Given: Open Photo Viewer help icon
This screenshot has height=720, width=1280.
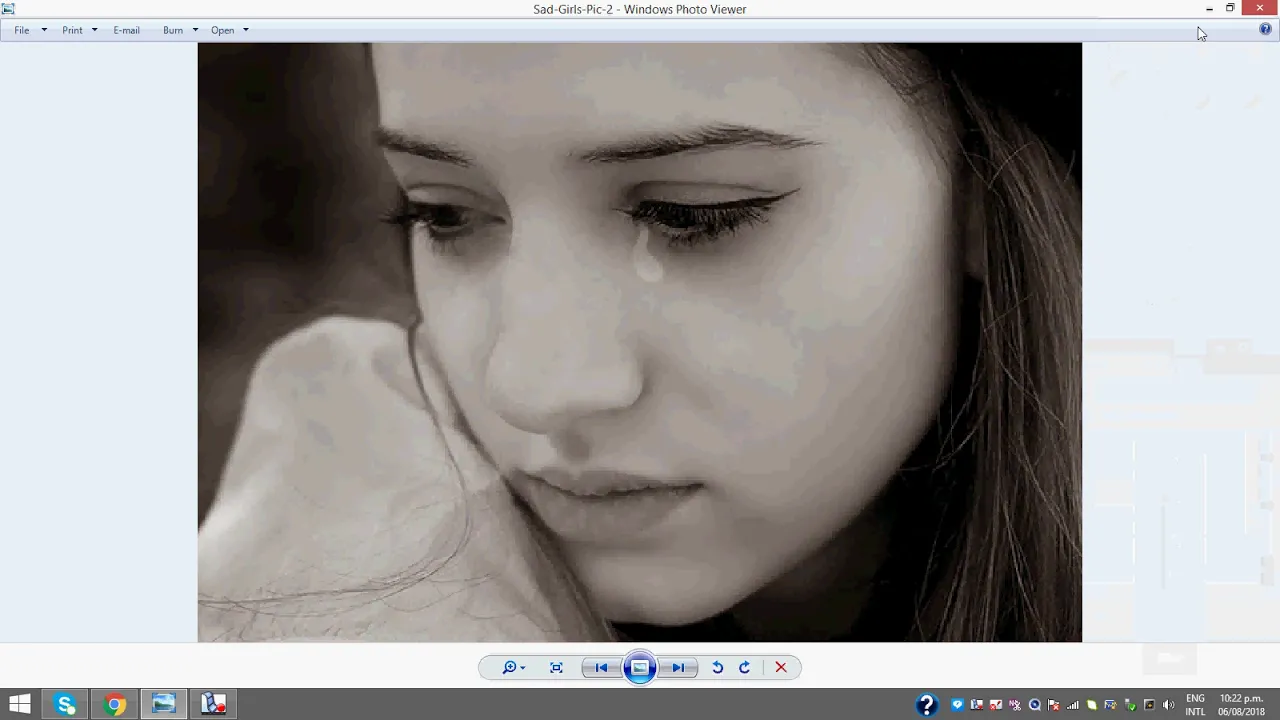Looking at the screenshot, I should click(x=1265, y=30).
